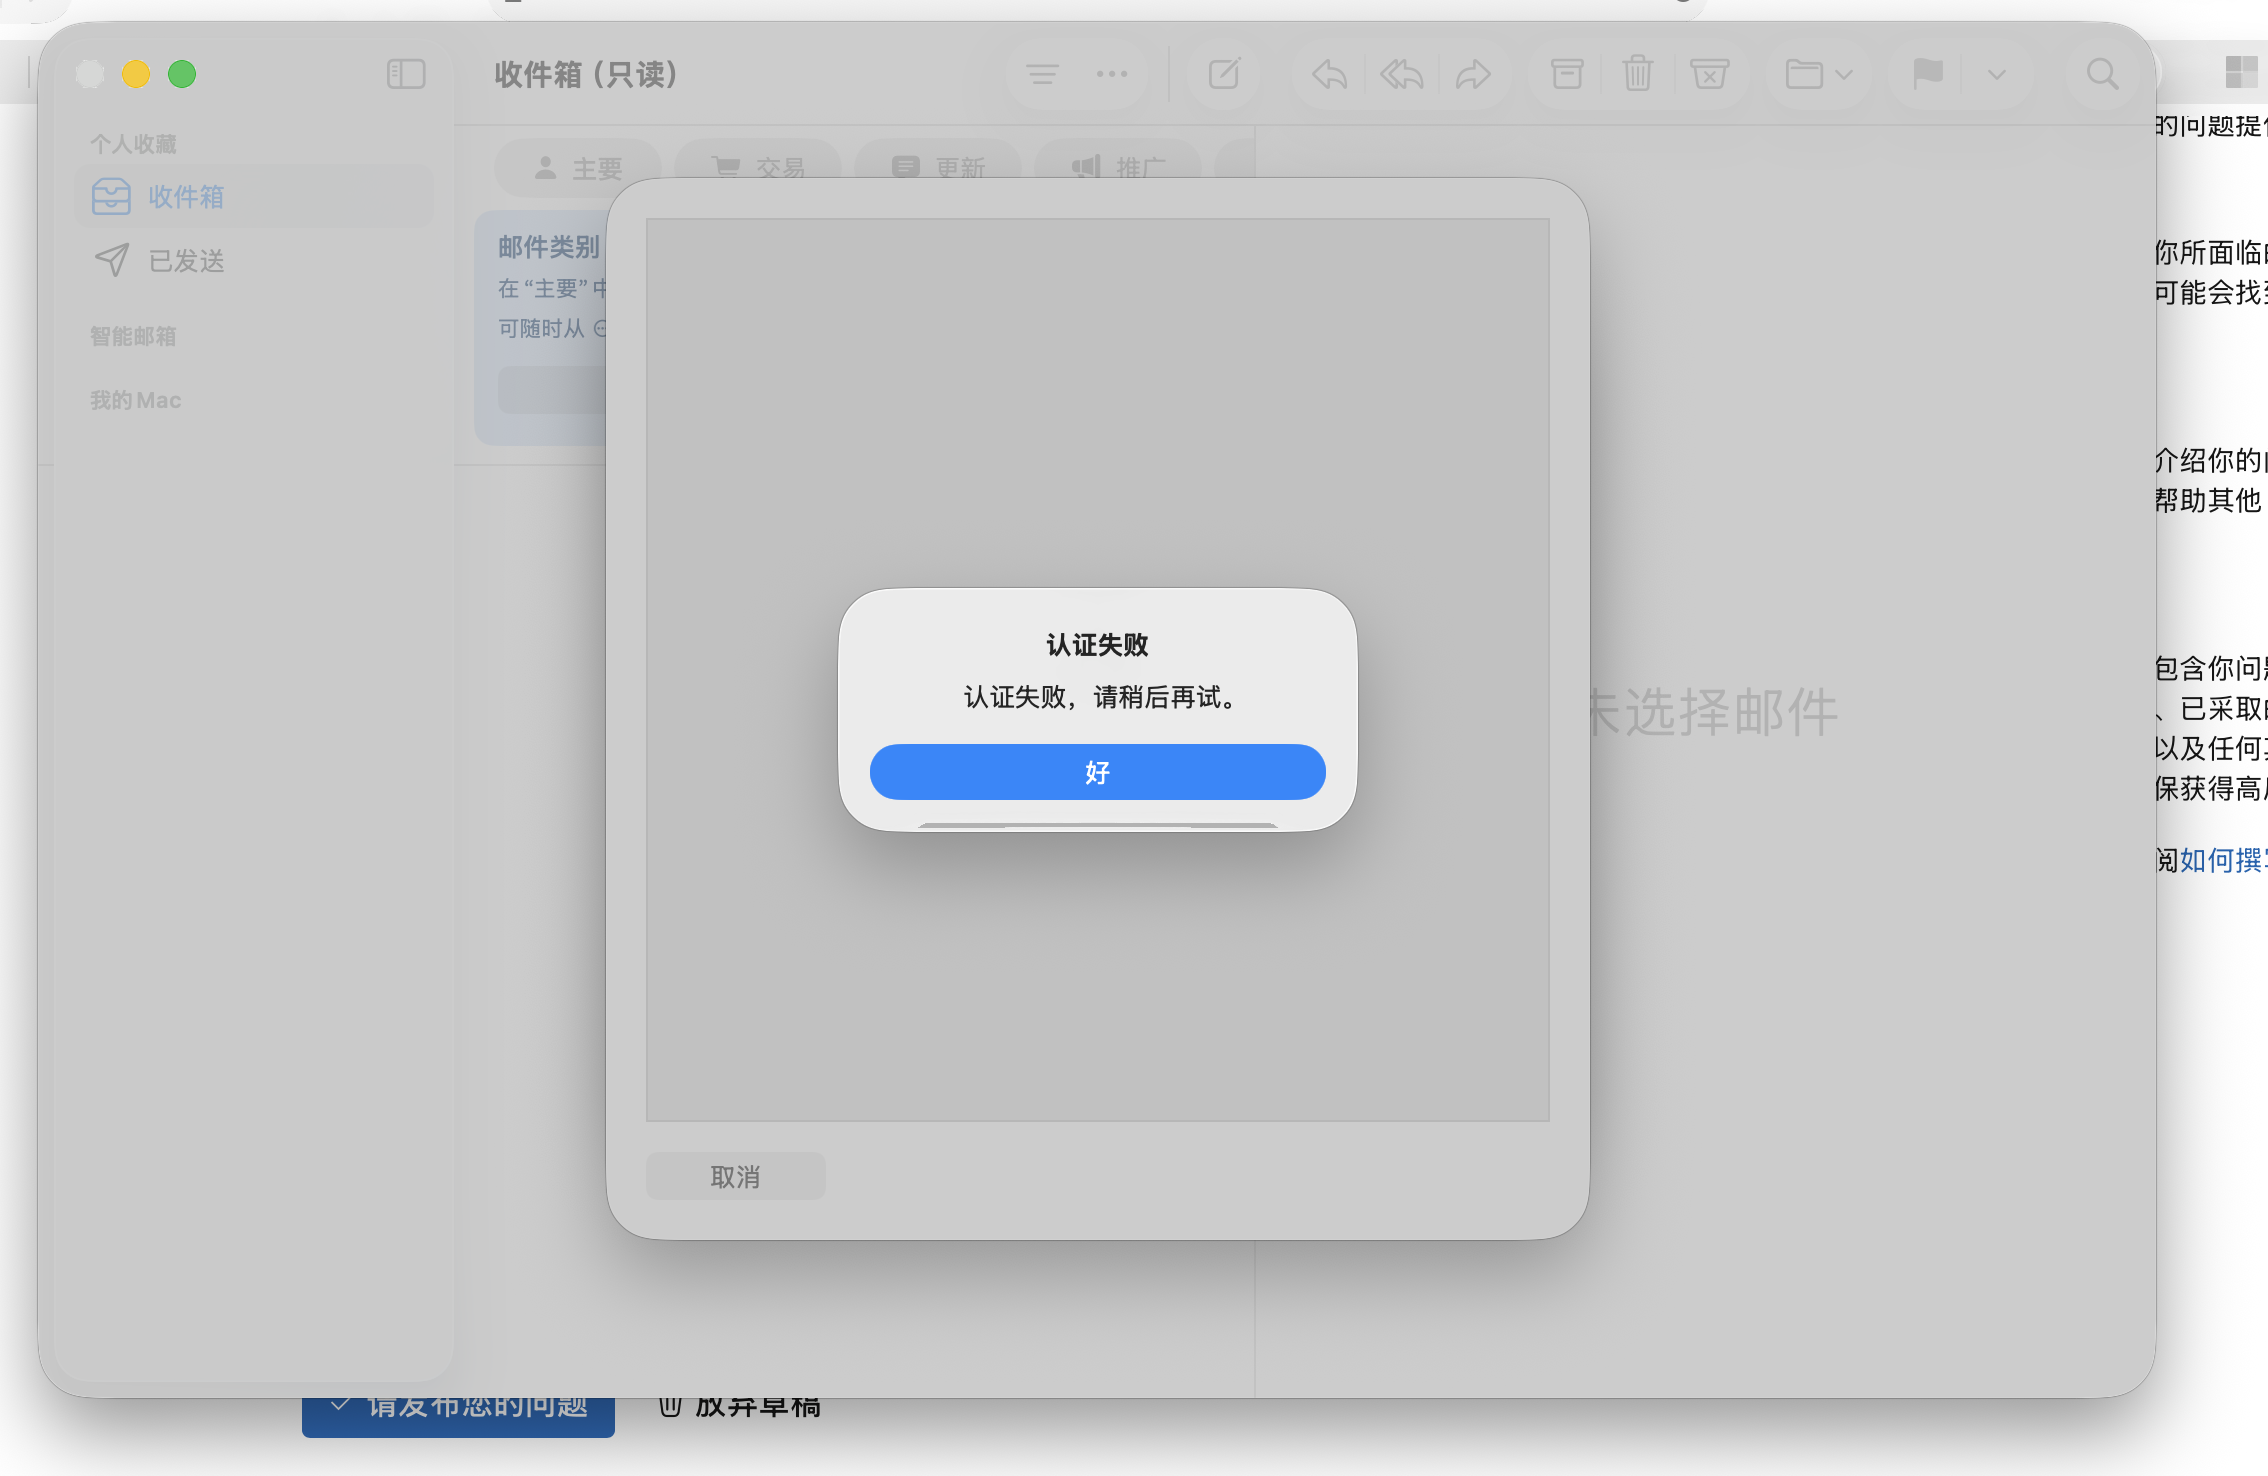Flag the message with the flag icon
The width and height of the screenshot is (2268, 1476).
1927,74
